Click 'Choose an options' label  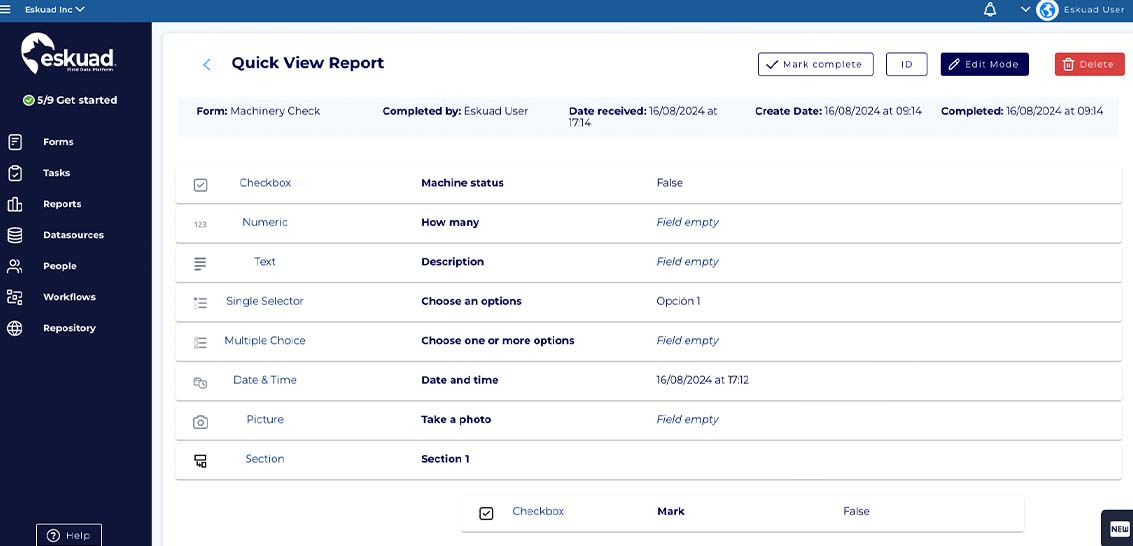click(471, 301)
